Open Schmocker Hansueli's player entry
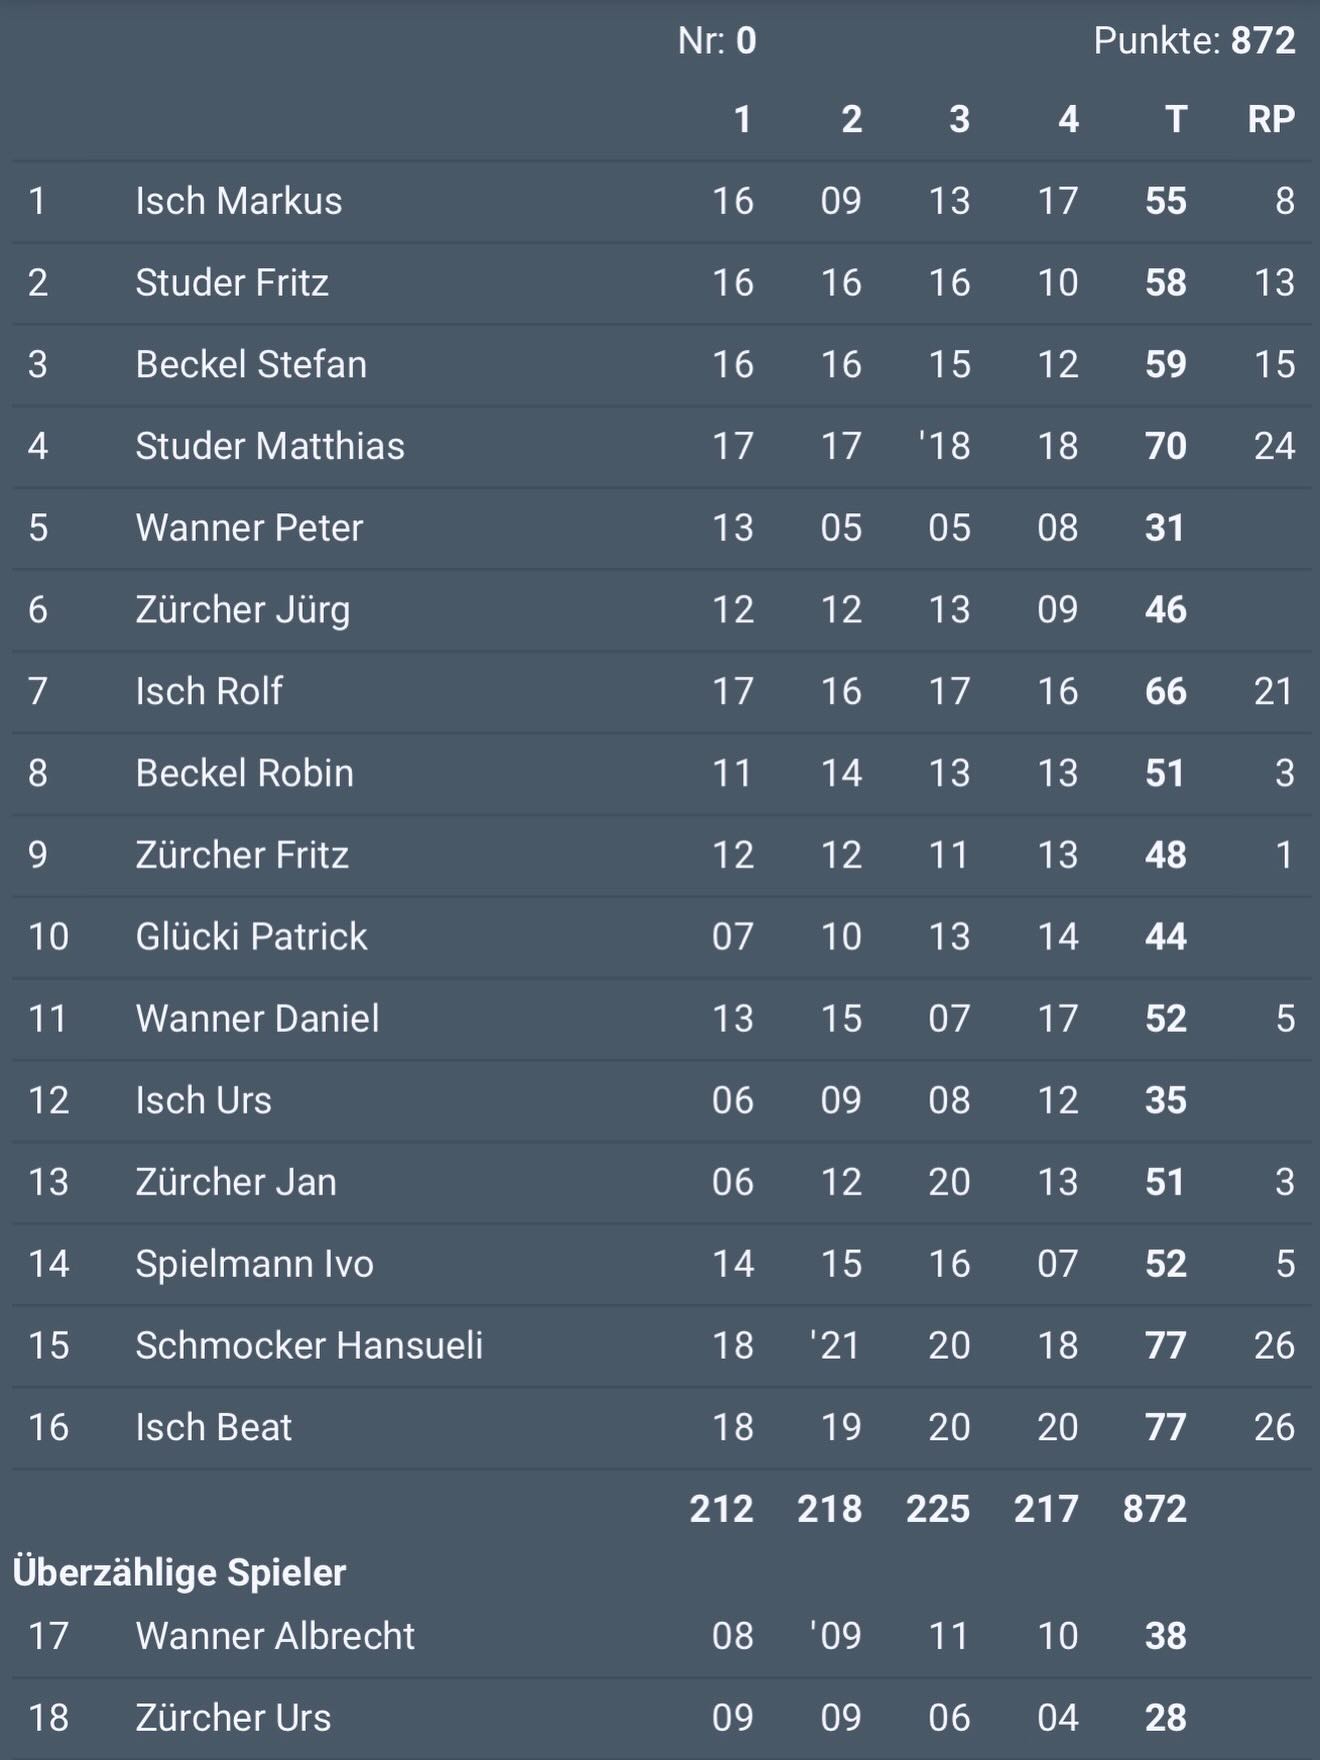This screenshot has width=1320, height=1760. pyautogui.click(x=309, y=1346)
